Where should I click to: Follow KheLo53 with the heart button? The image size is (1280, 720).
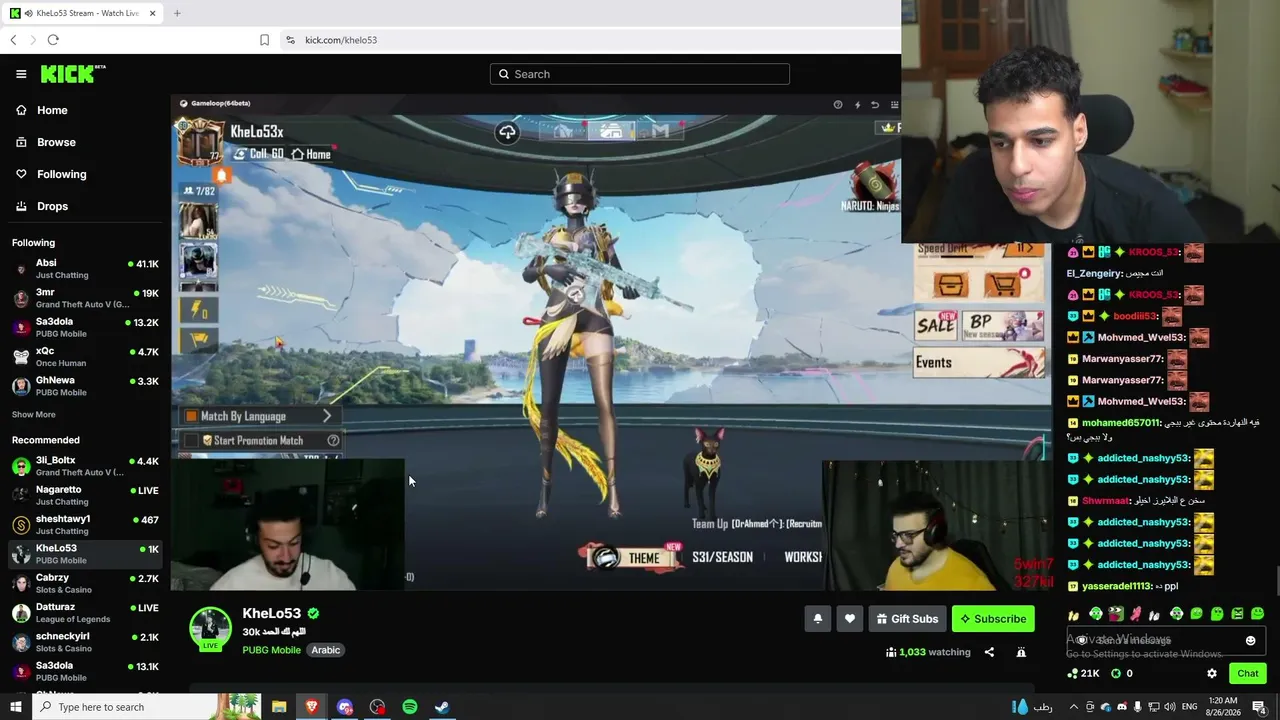[849, 619]
